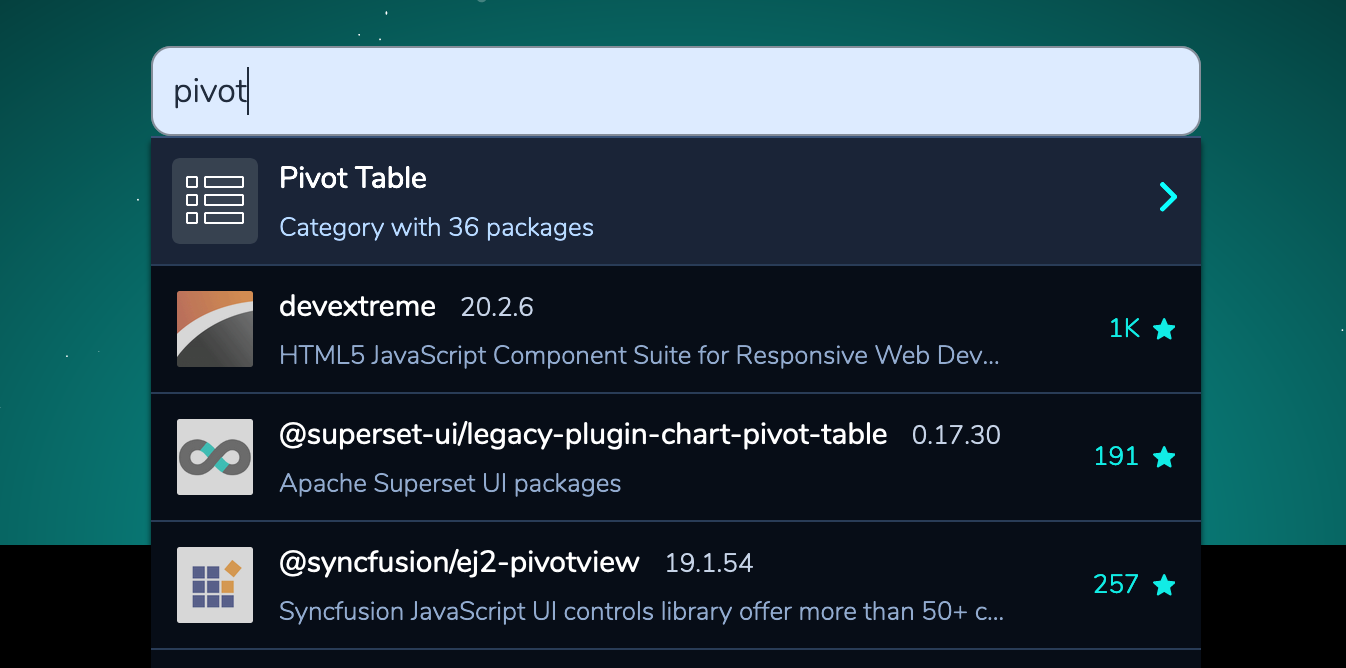Click the "Apache Superset UI packages" description
Screen dimensions: 1346x668
point(450,484)
